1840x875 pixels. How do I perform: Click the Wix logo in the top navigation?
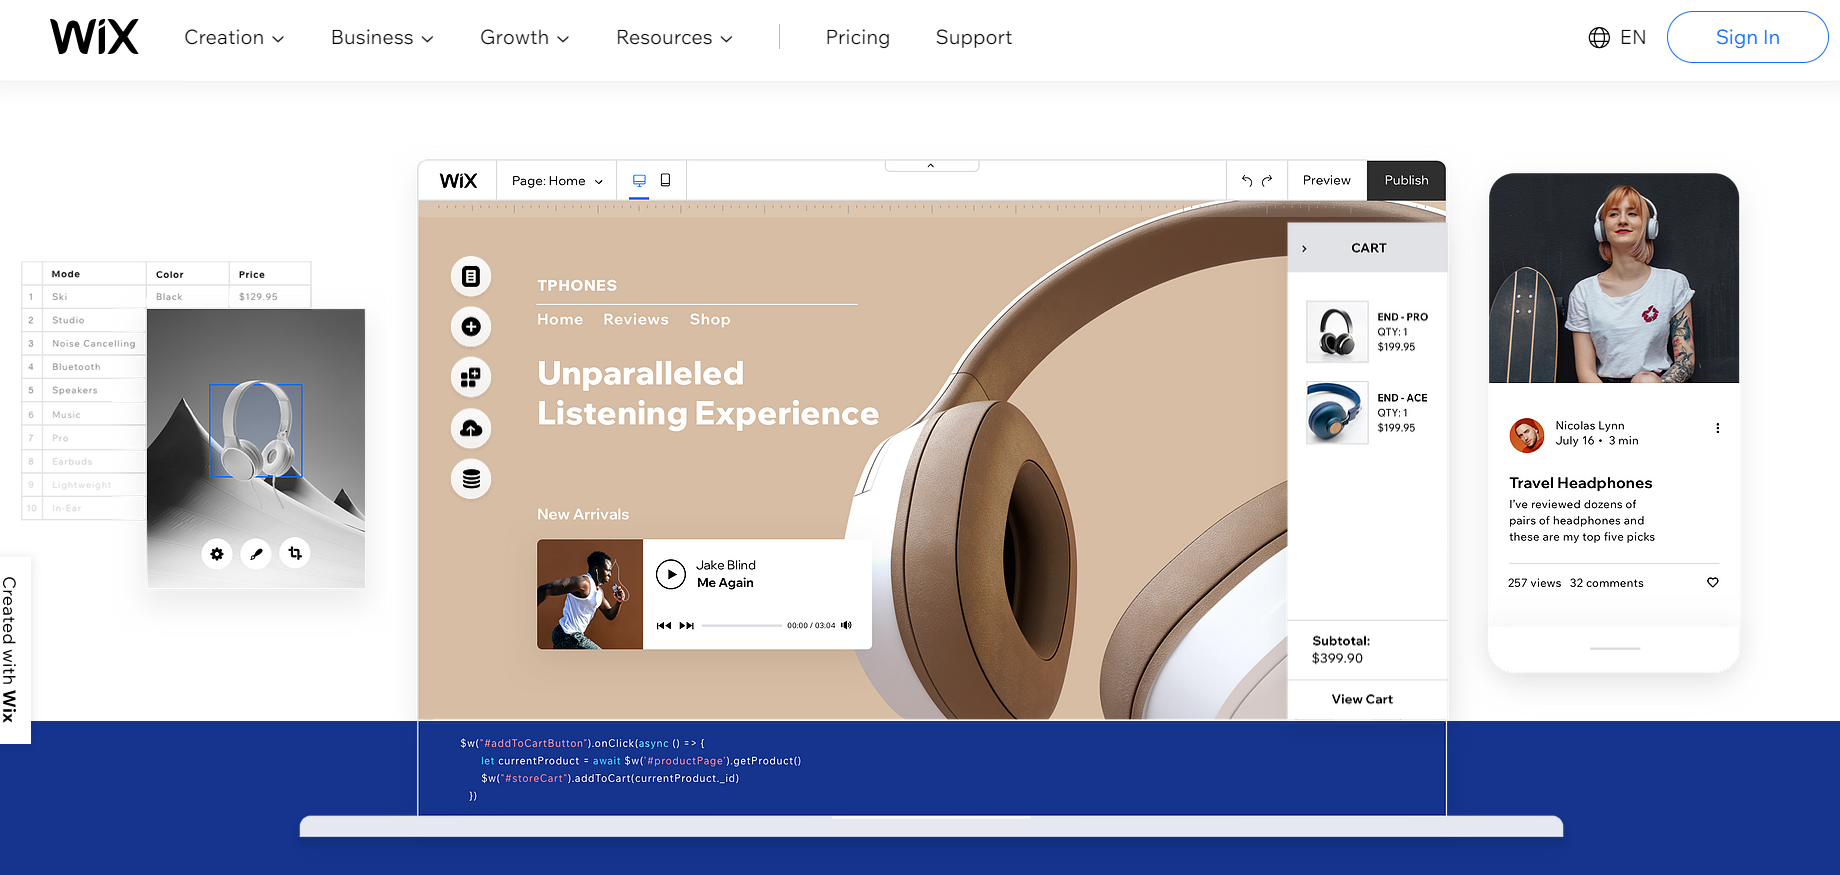click(x=94, y=37)
